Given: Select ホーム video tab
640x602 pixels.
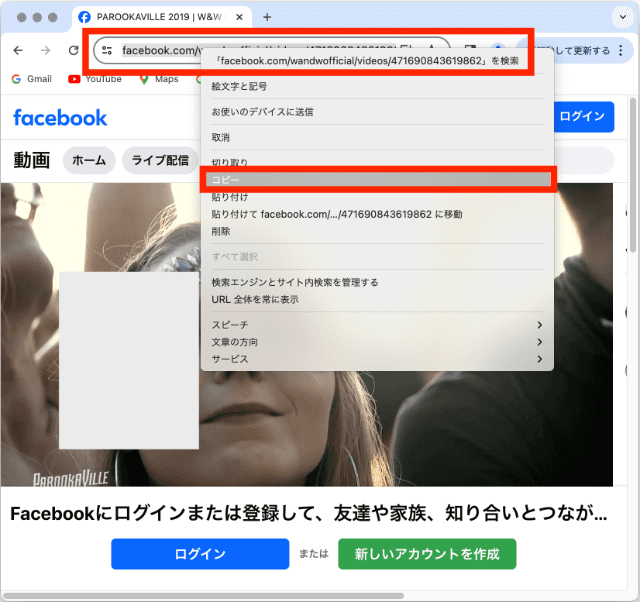Looking at the screenshot, I should [x=89, y=160].
